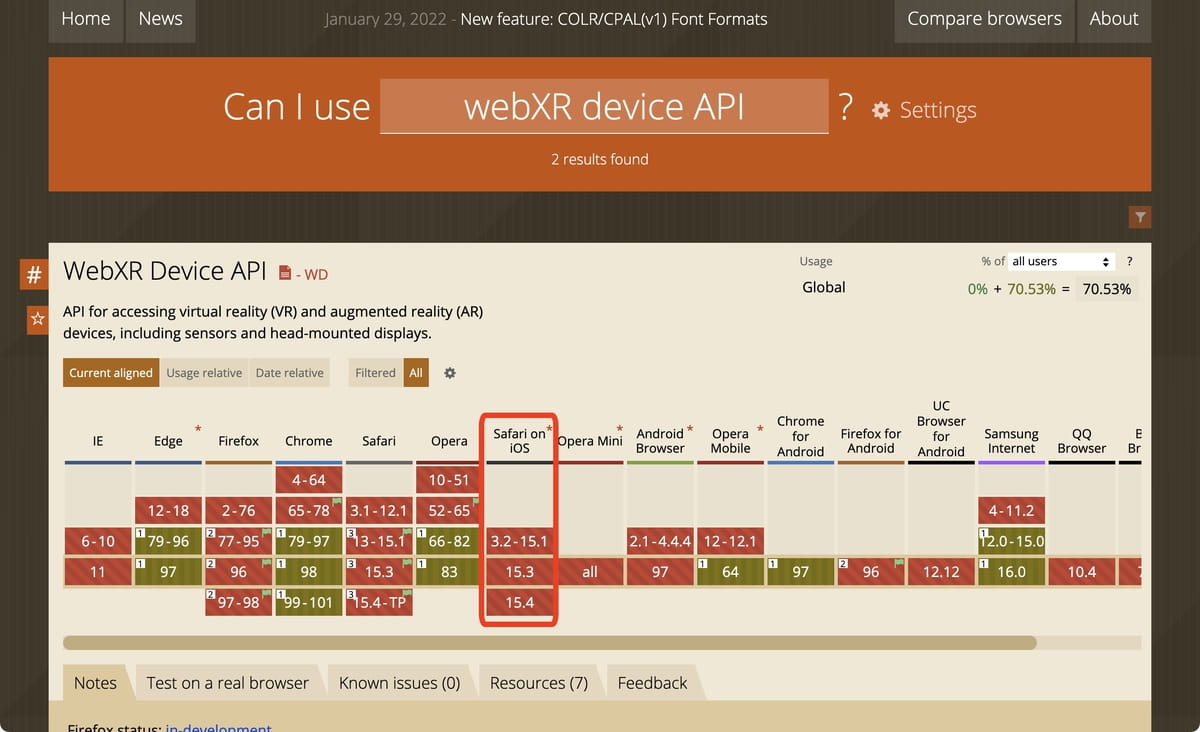Screen dimensions: 1200x732
Task: Click Chrome 4-64 support cell
Action: pos(309,480)
